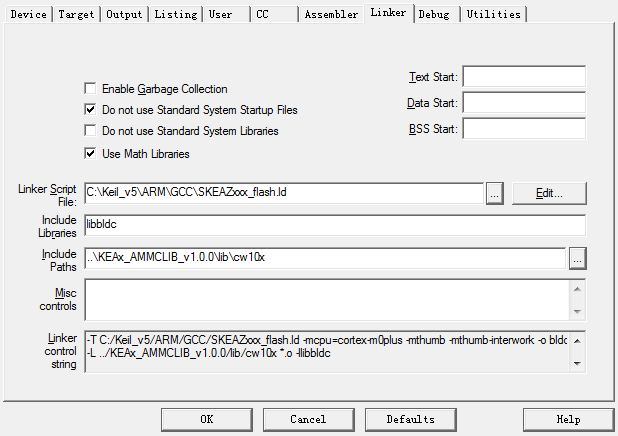Click inside the Misc controls text area
The image size is (618, 436).
click(327, 300)
